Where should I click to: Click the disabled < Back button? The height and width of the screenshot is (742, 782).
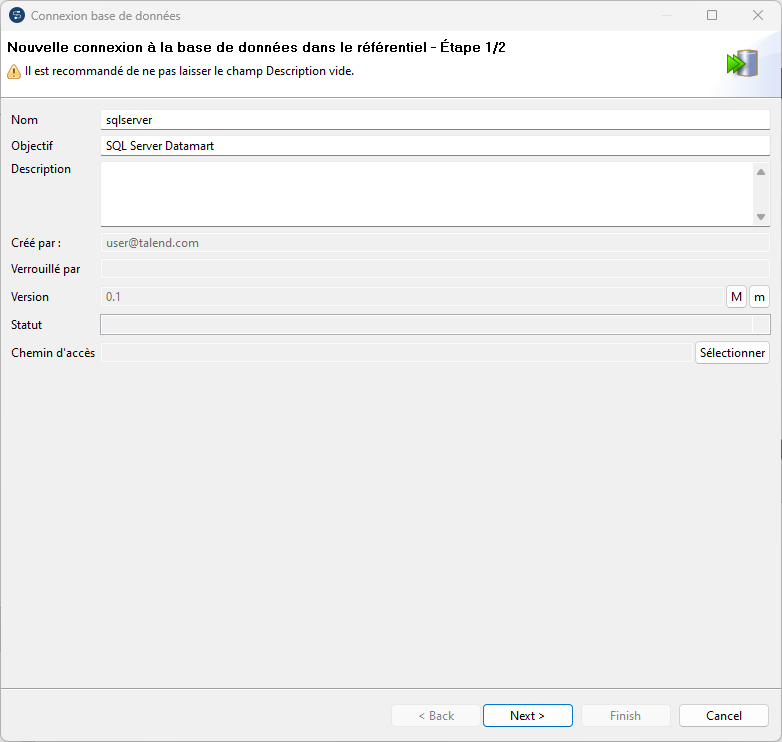click(436, 716)
